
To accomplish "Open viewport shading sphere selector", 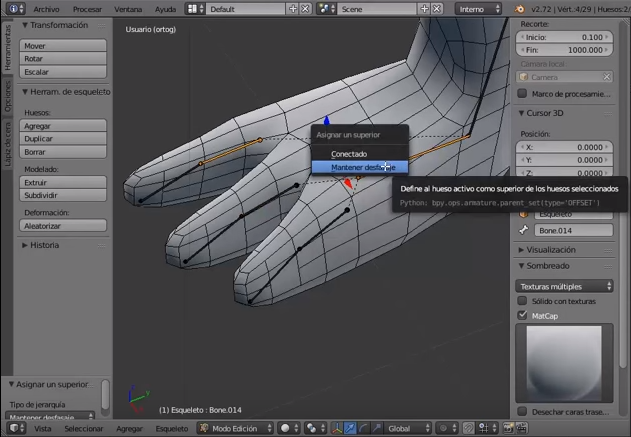I will (289, 428).
